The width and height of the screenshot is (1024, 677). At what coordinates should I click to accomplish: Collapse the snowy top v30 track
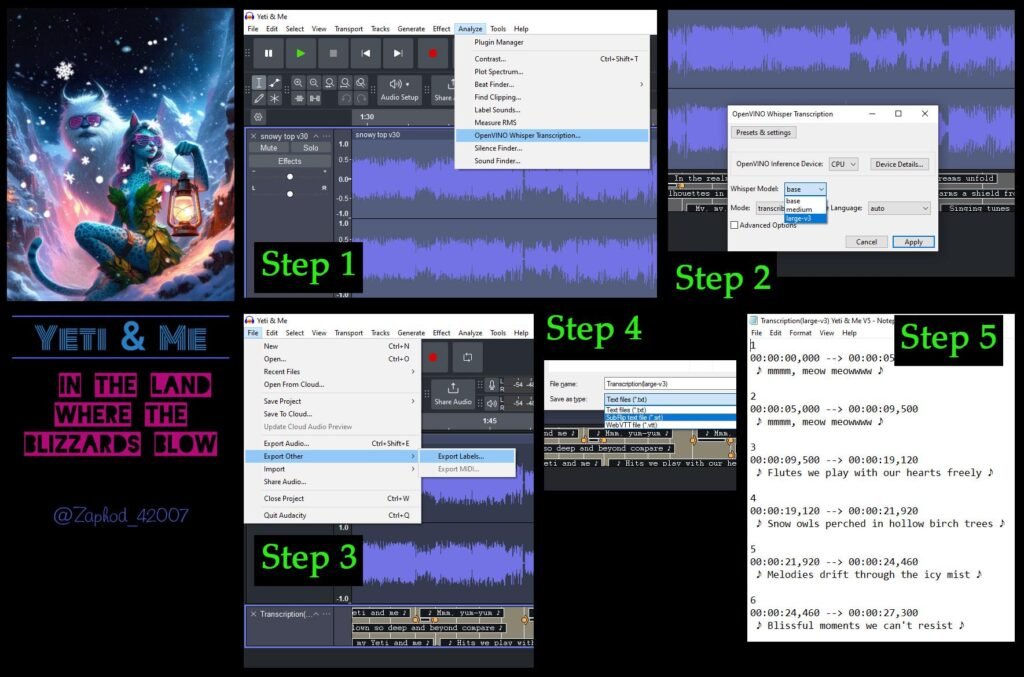pos(316,136)
